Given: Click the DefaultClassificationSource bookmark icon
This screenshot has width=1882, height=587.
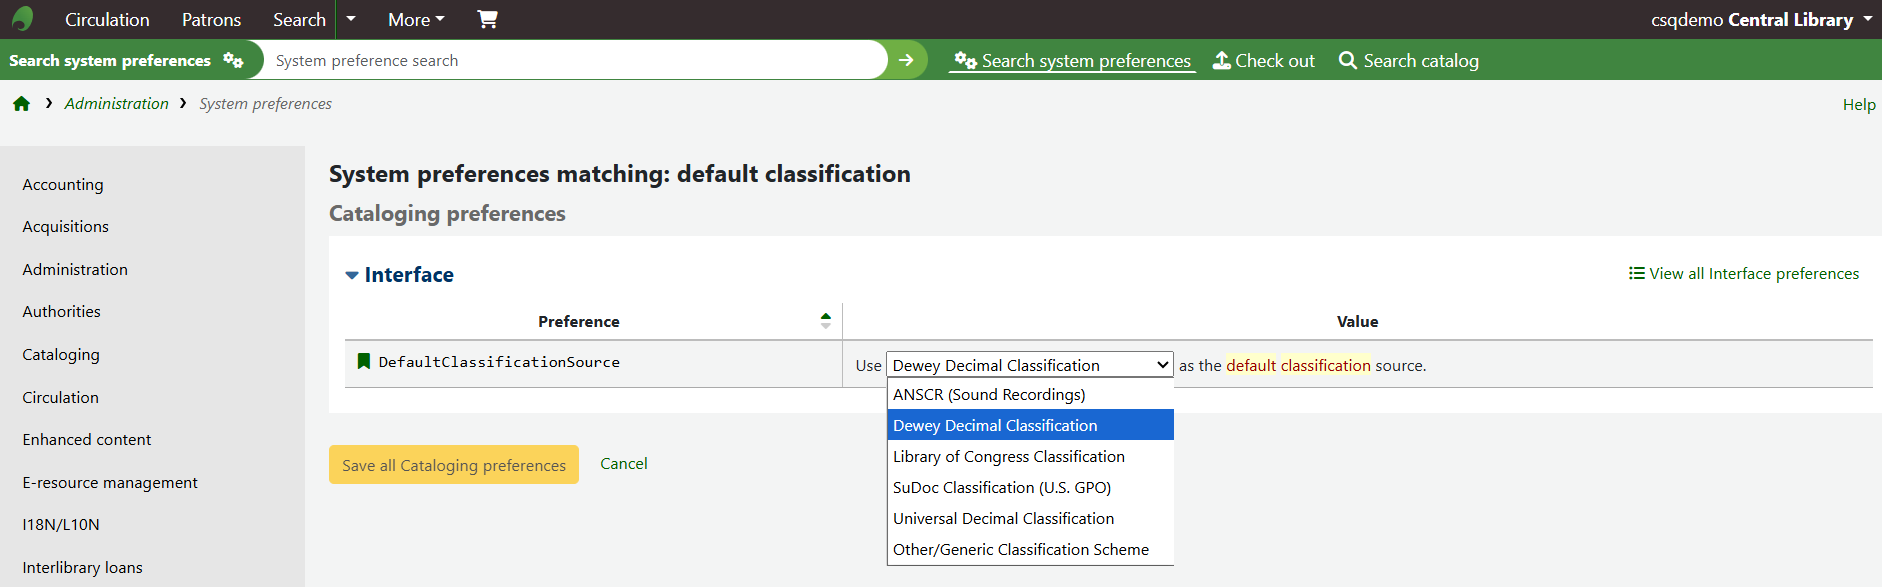Looking at the screenshot, I should [364, 361].
